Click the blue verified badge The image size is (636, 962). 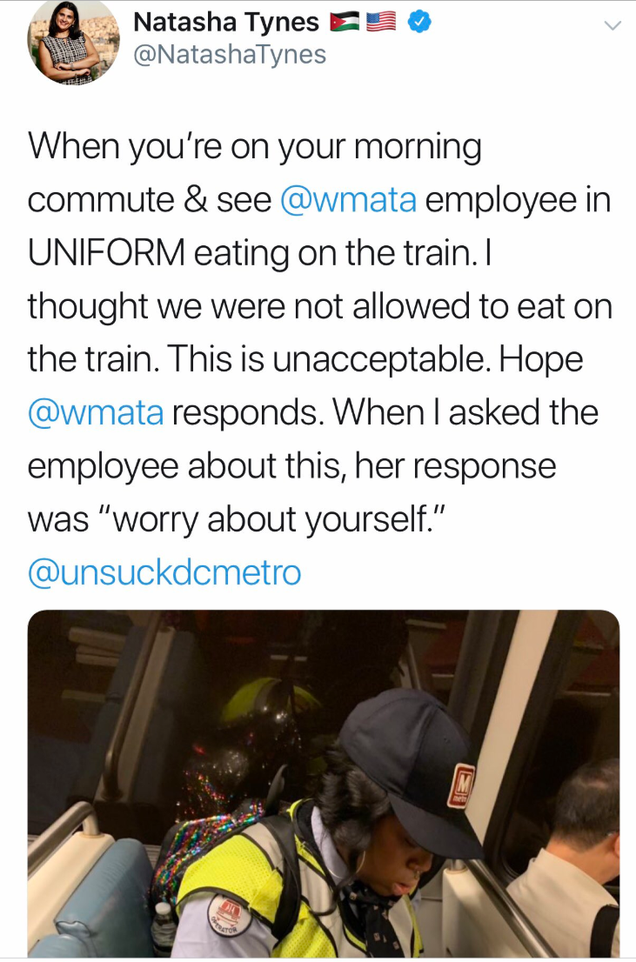(x=420, y=23)
